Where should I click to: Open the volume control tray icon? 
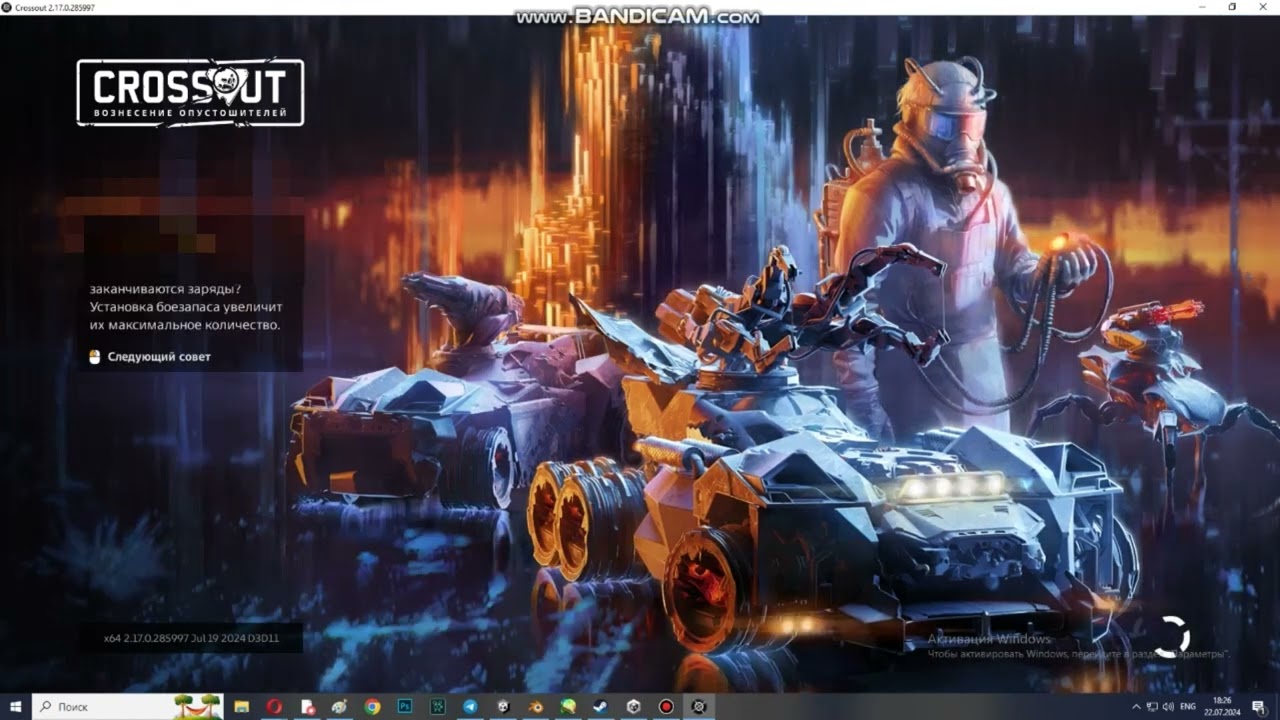point(1168,706)
